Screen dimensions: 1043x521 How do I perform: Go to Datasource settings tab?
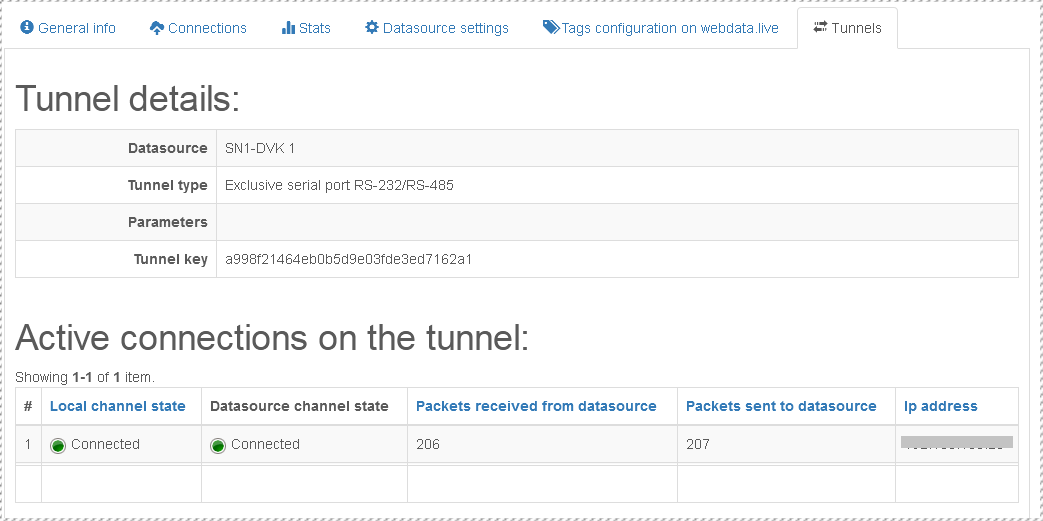coord(445,28)
